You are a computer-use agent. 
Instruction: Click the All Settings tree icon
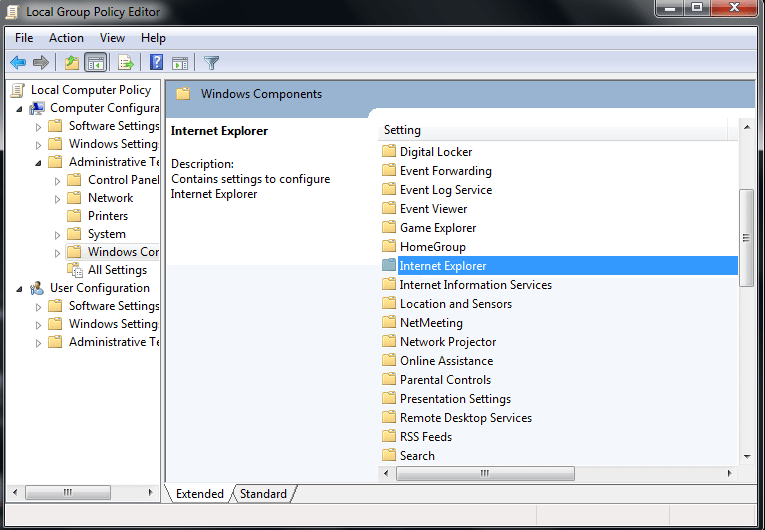(x=75, y=270)
